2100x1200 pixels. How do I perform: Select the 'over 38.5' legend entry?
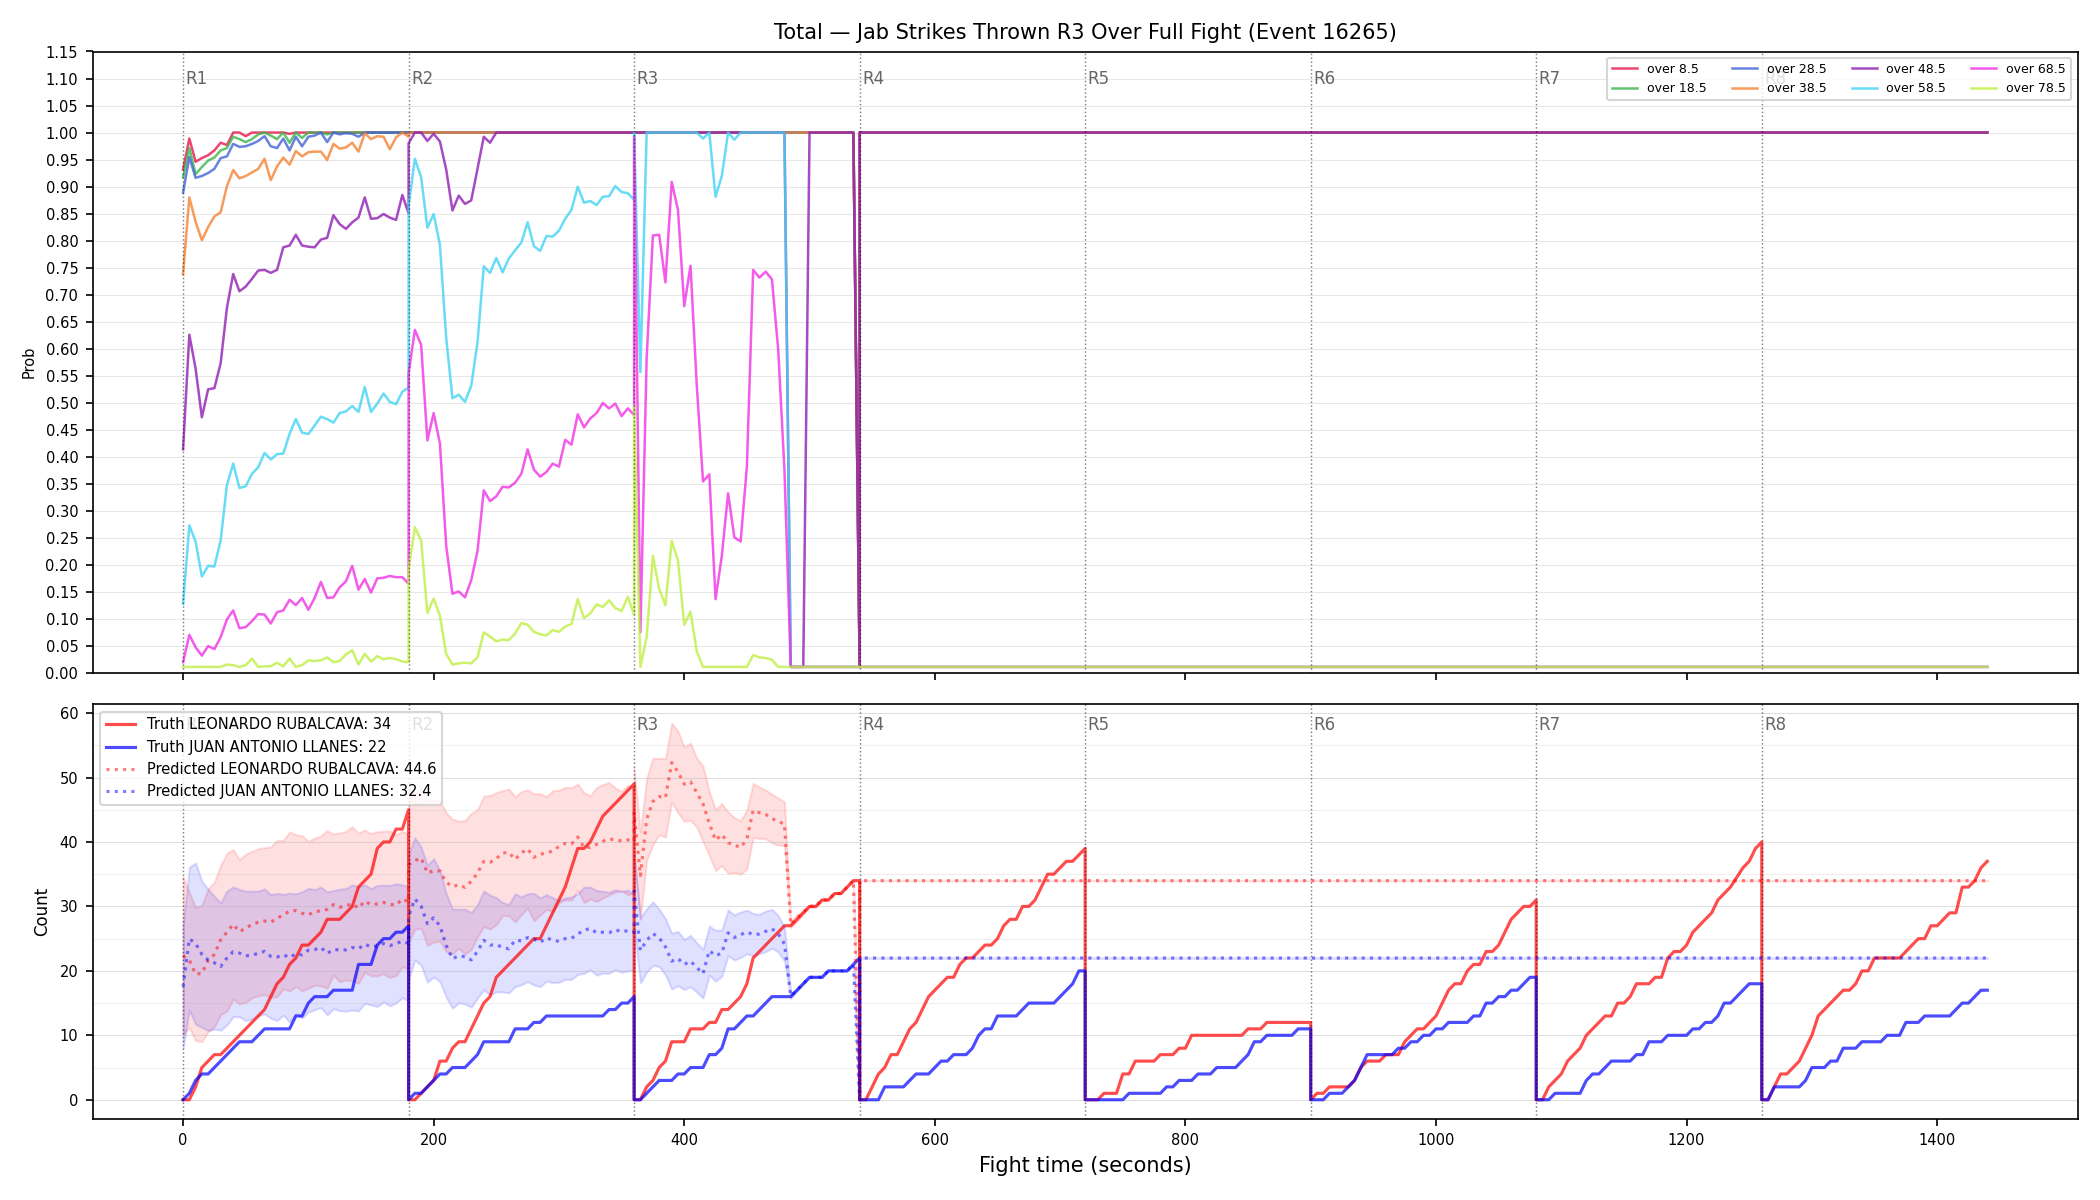point(1779,88)
